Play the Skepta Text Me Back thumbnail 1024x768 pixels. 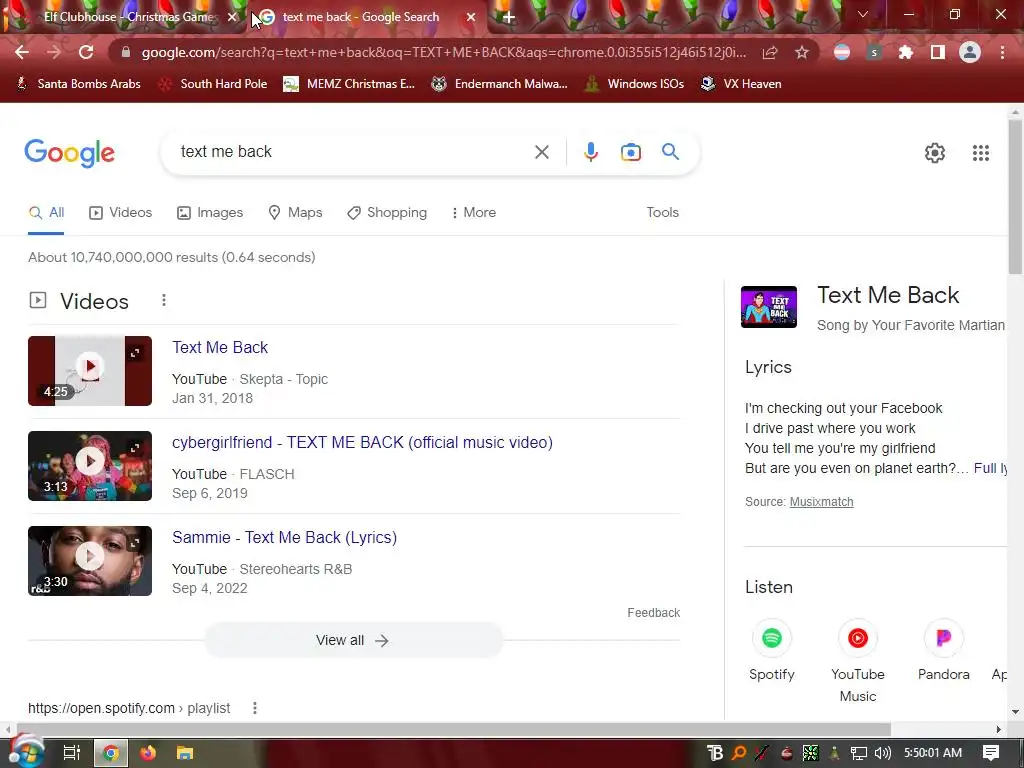(90, 371)
